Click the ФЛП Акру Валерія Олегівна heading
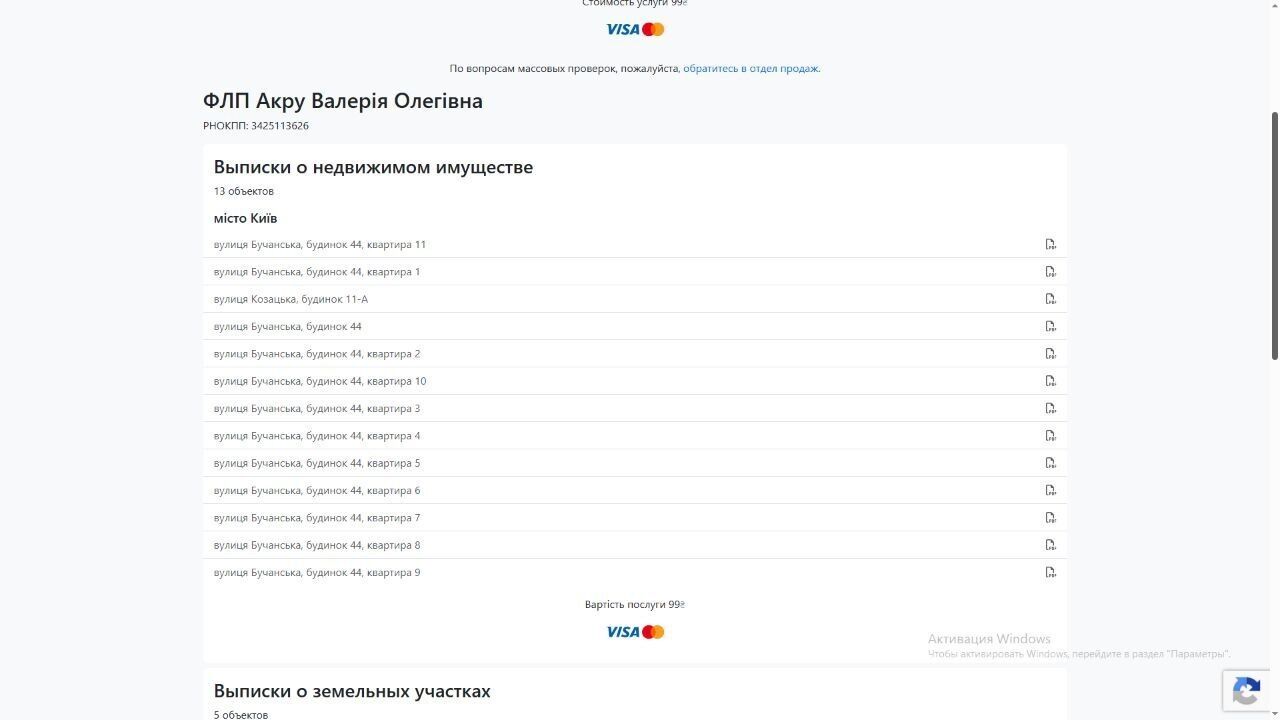The width and height of the screenshot is (1280, 720). point(343,101)
